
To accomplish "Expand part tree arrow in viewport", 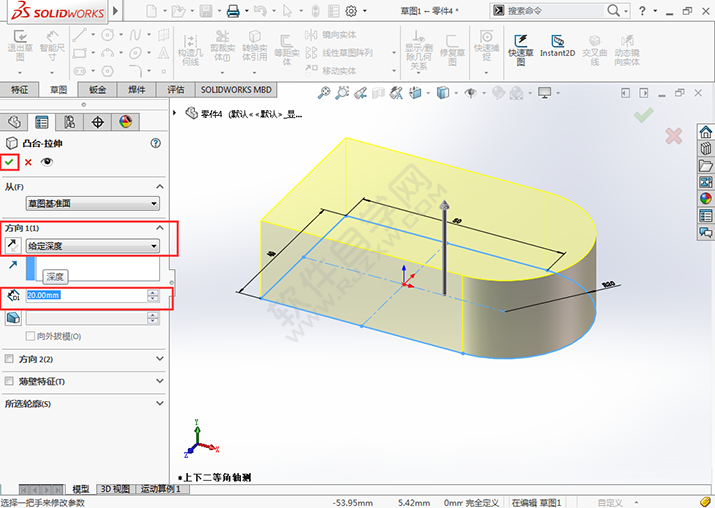I will click(x=175, y=112).
